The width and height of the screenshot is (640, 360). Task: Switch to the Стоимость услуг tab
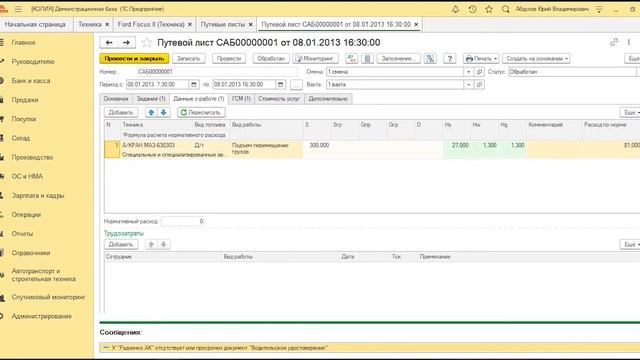279,99
